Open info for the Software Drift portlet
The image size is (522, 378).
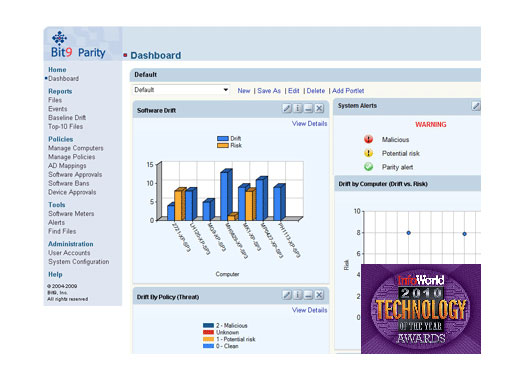click(298, 108)
